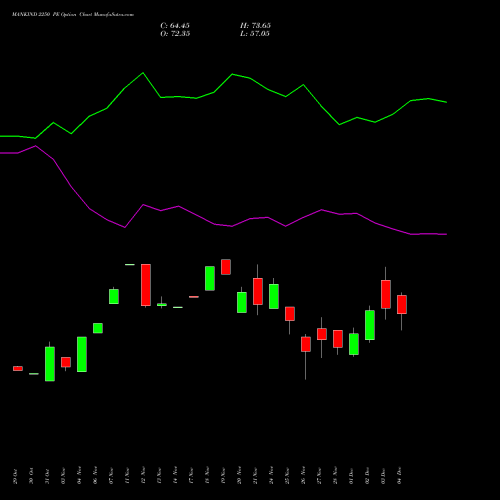The height and width of the screenshot is (500, 500).
Task: Select the 17 Nov date label
Action: click(191, 476)
